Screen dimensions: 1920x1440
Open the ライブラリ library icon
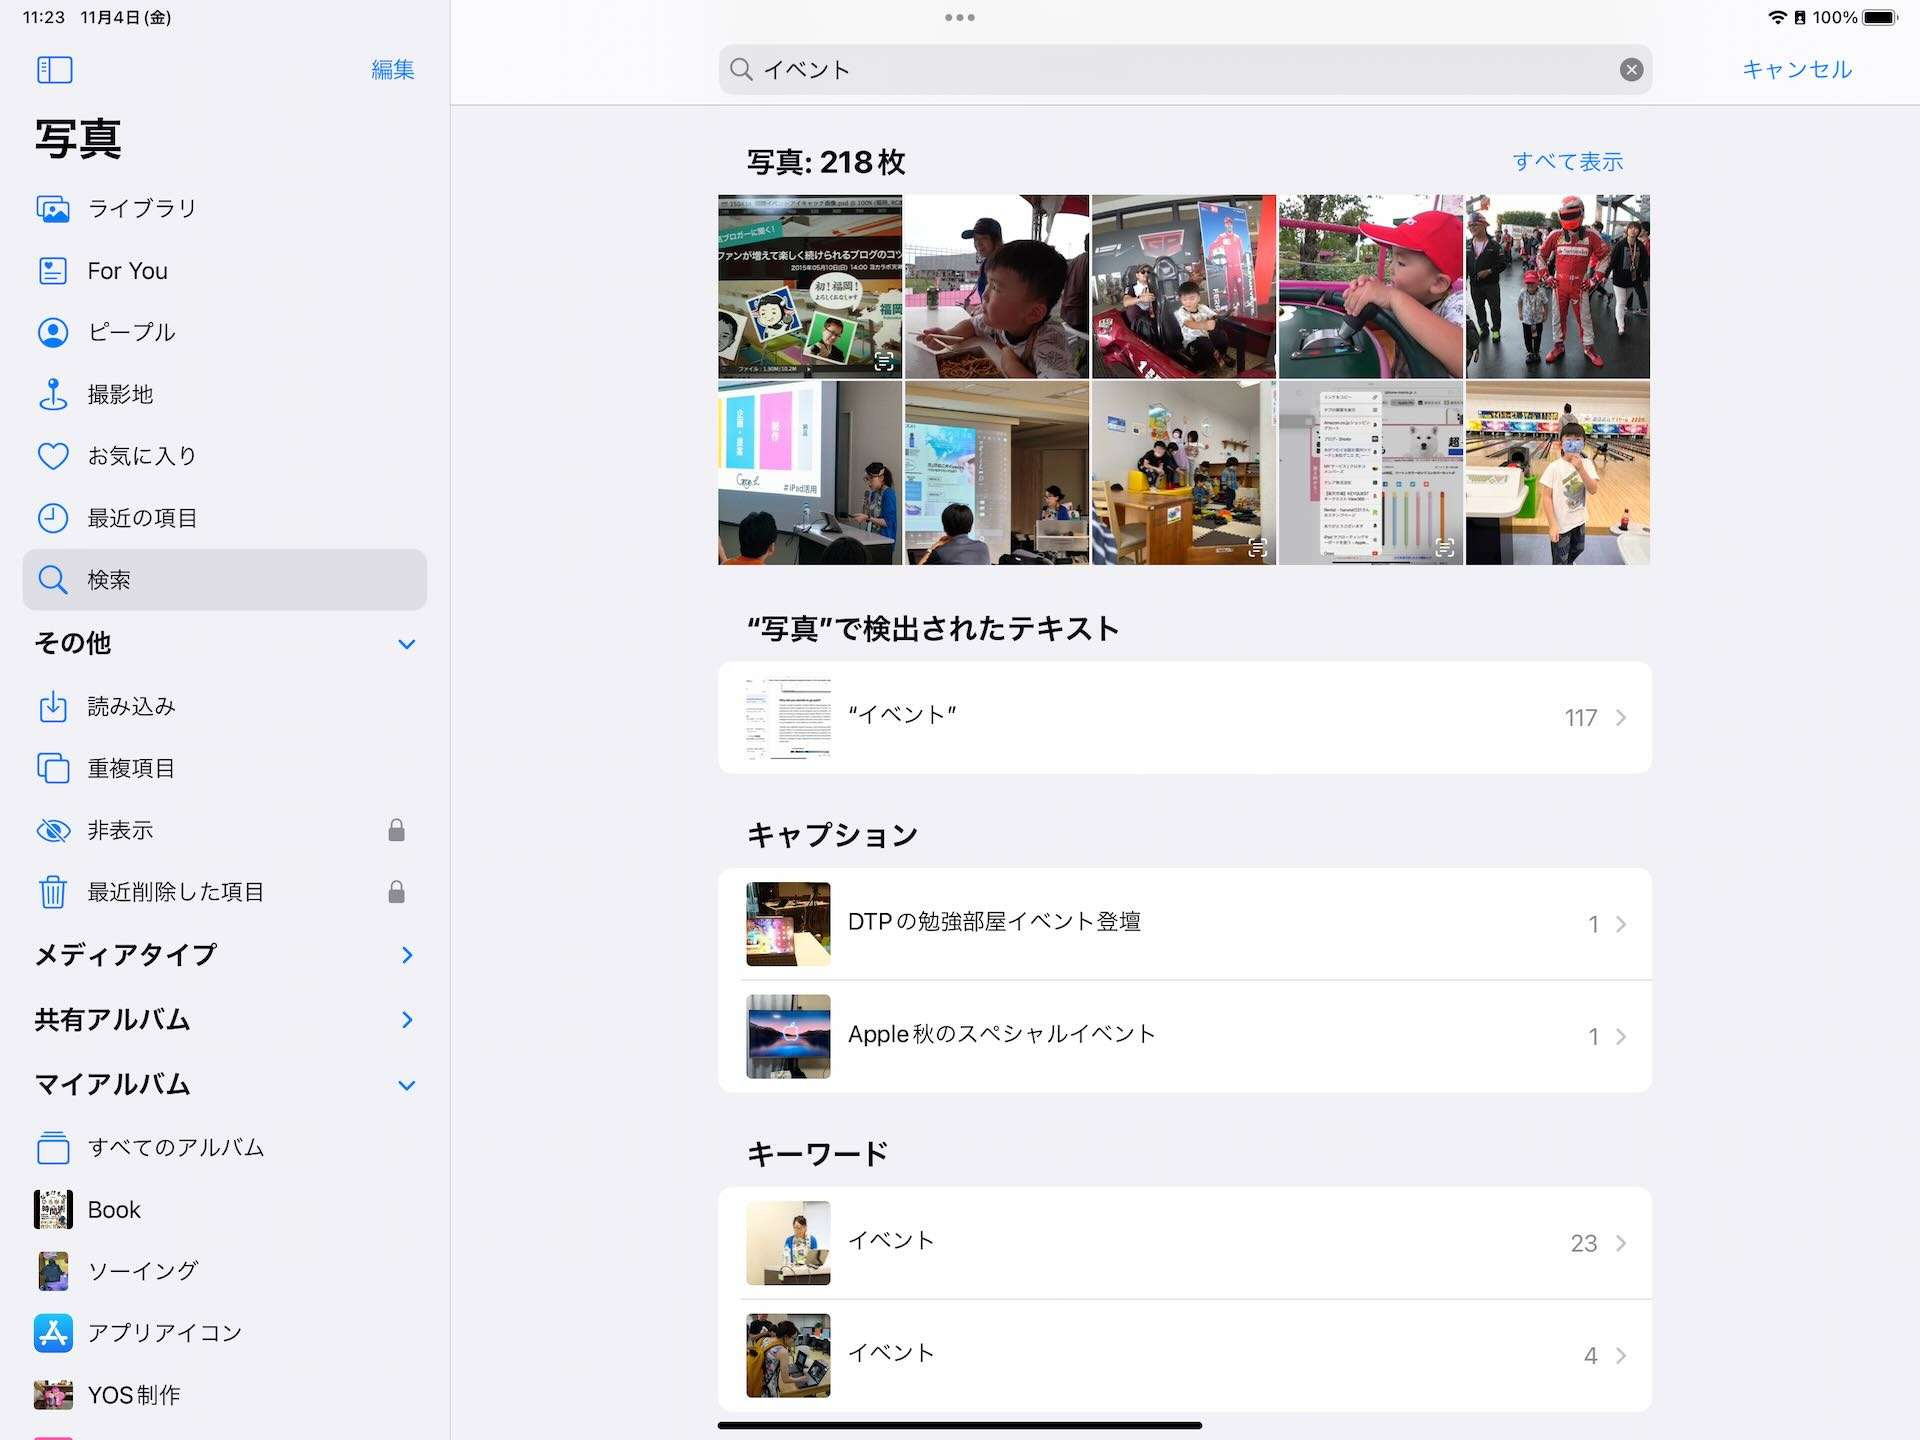tap(53, 209)
